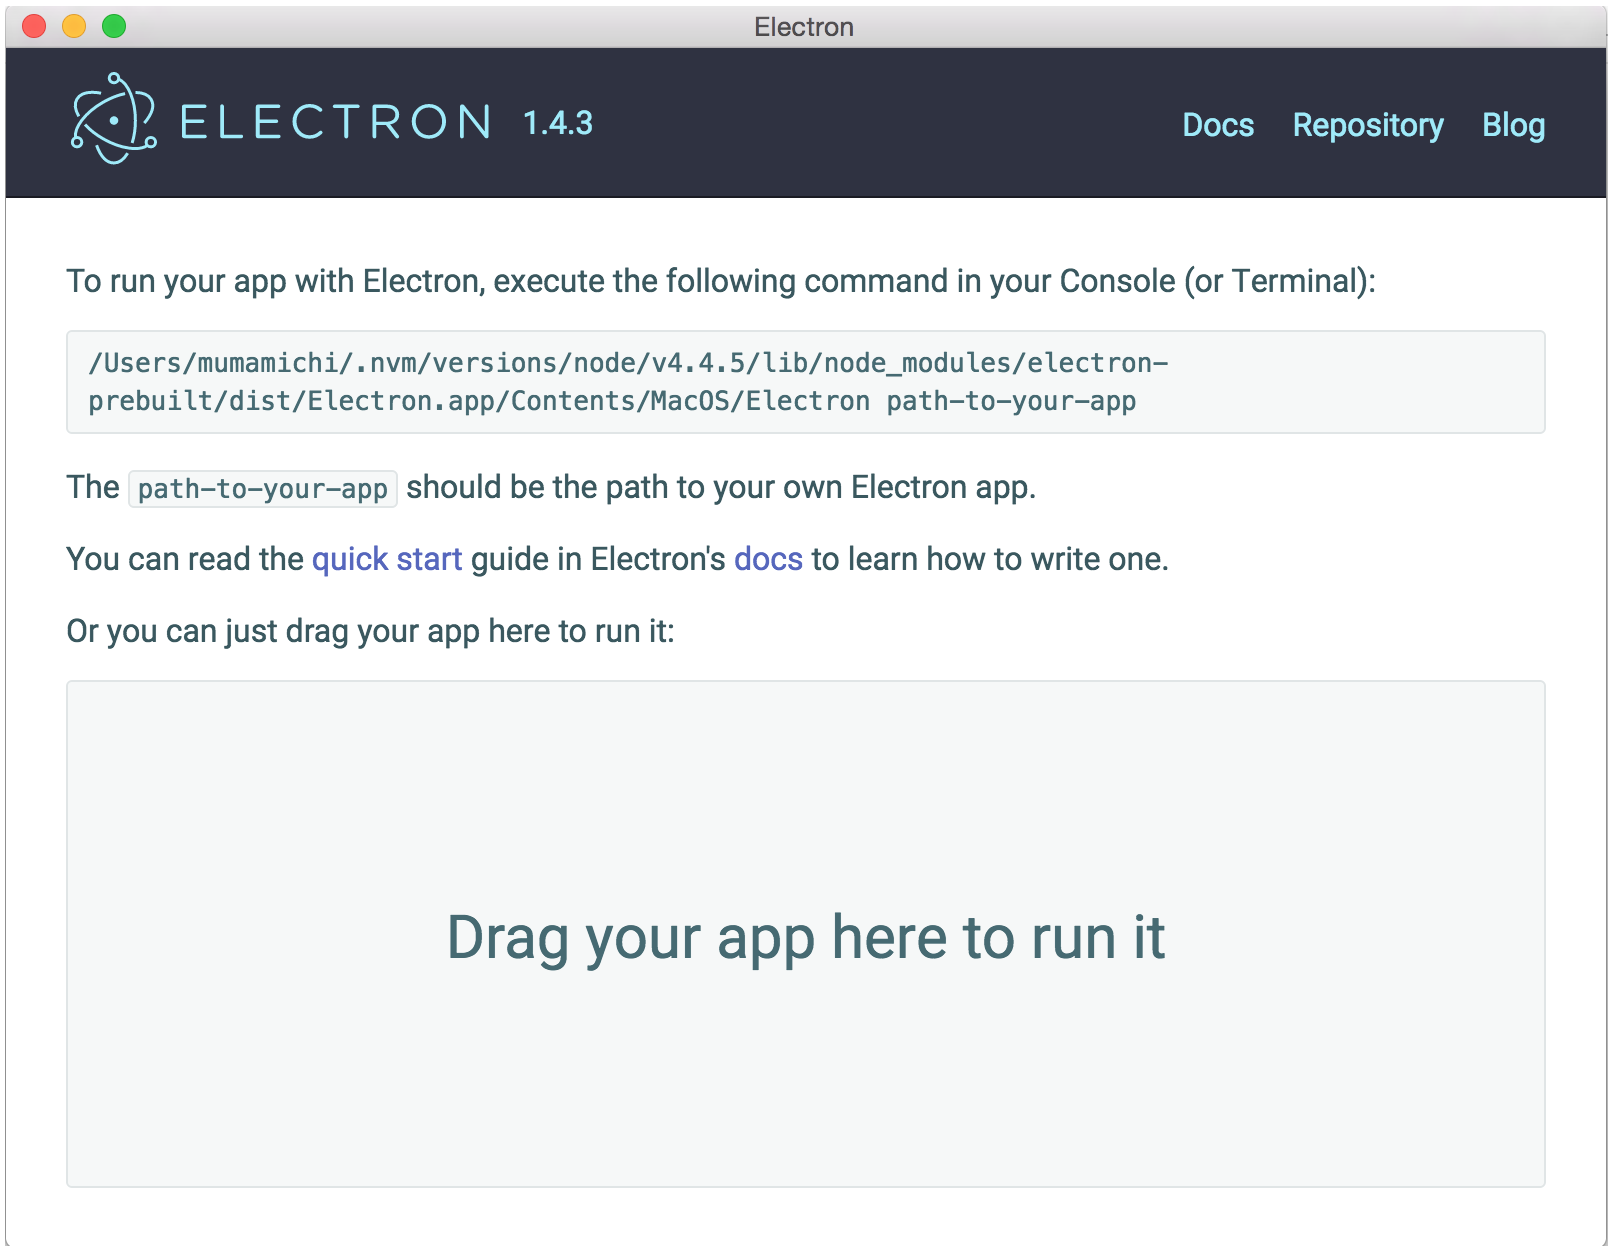The width and height of the screenshot is (1608, 1250).
Task: Follow the quick start guide link
Action: click(x=387, y=559)
